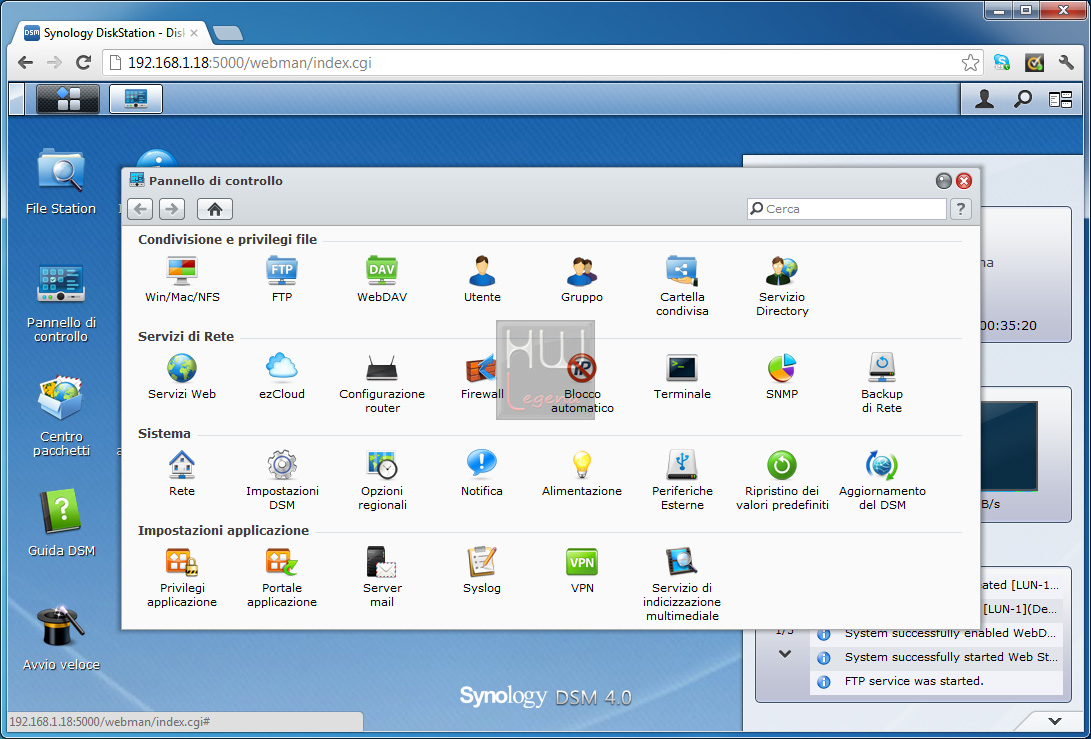The image size is (1091, 739).
Task: Open Opzioni regionali settings
Action: point(382,480)
